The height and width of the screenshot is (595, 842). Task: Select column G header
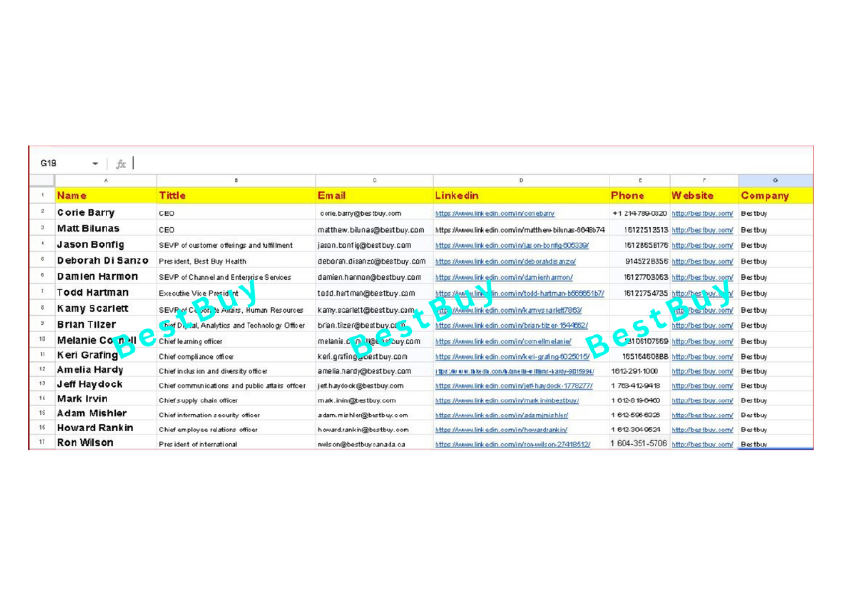click(x=775, y=179)
